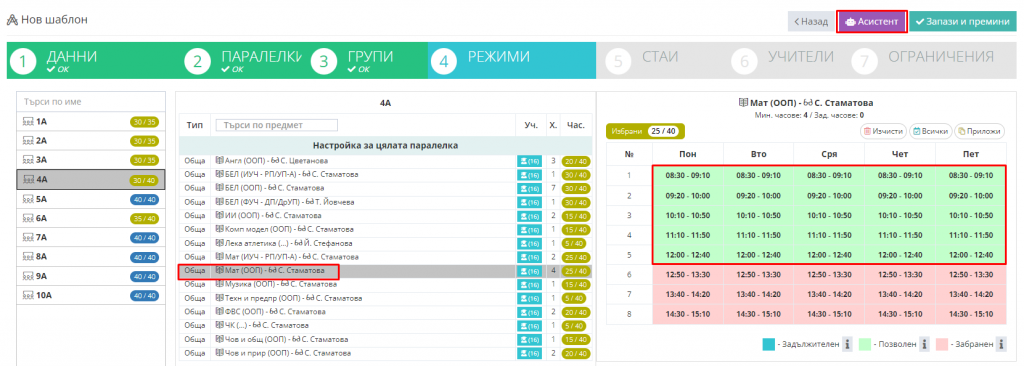This screenshot has height=366, width=1024.
Task: Toggle Wednesday (Сря) slot 13:40 - 14:20
Action: (x=829, y=294)
